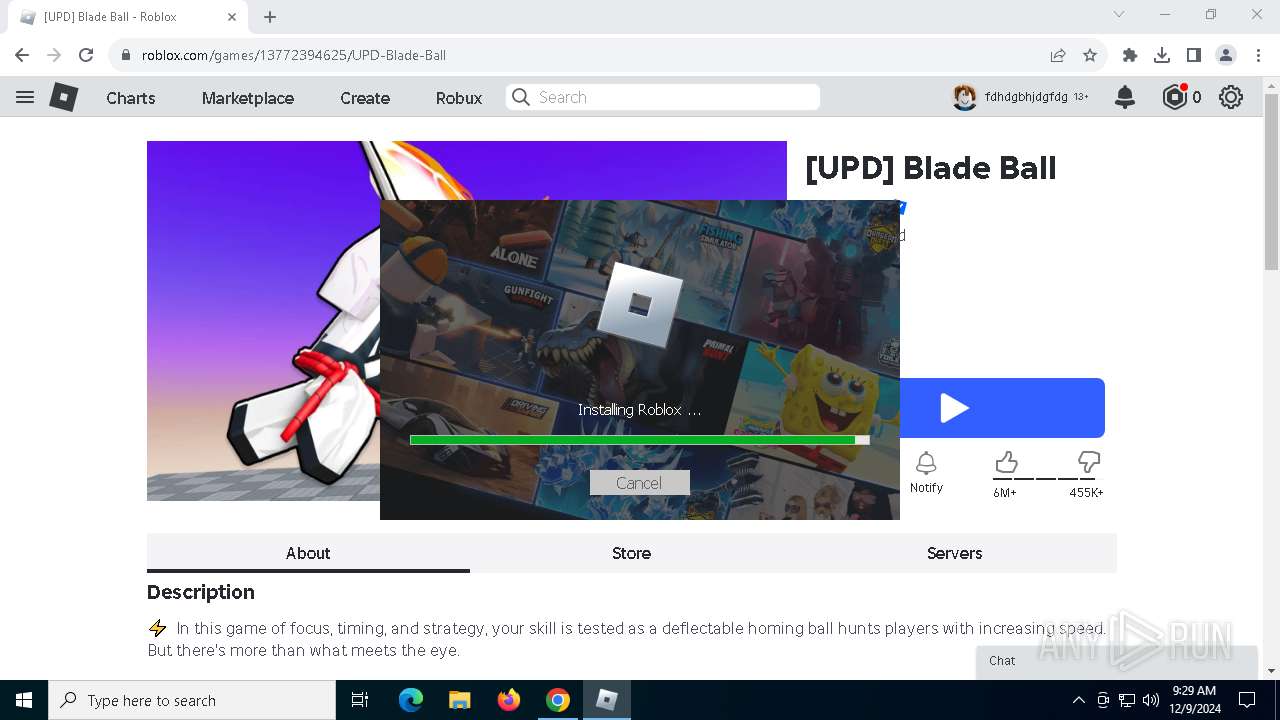Open the Robux balance icon

(1174, 97)
